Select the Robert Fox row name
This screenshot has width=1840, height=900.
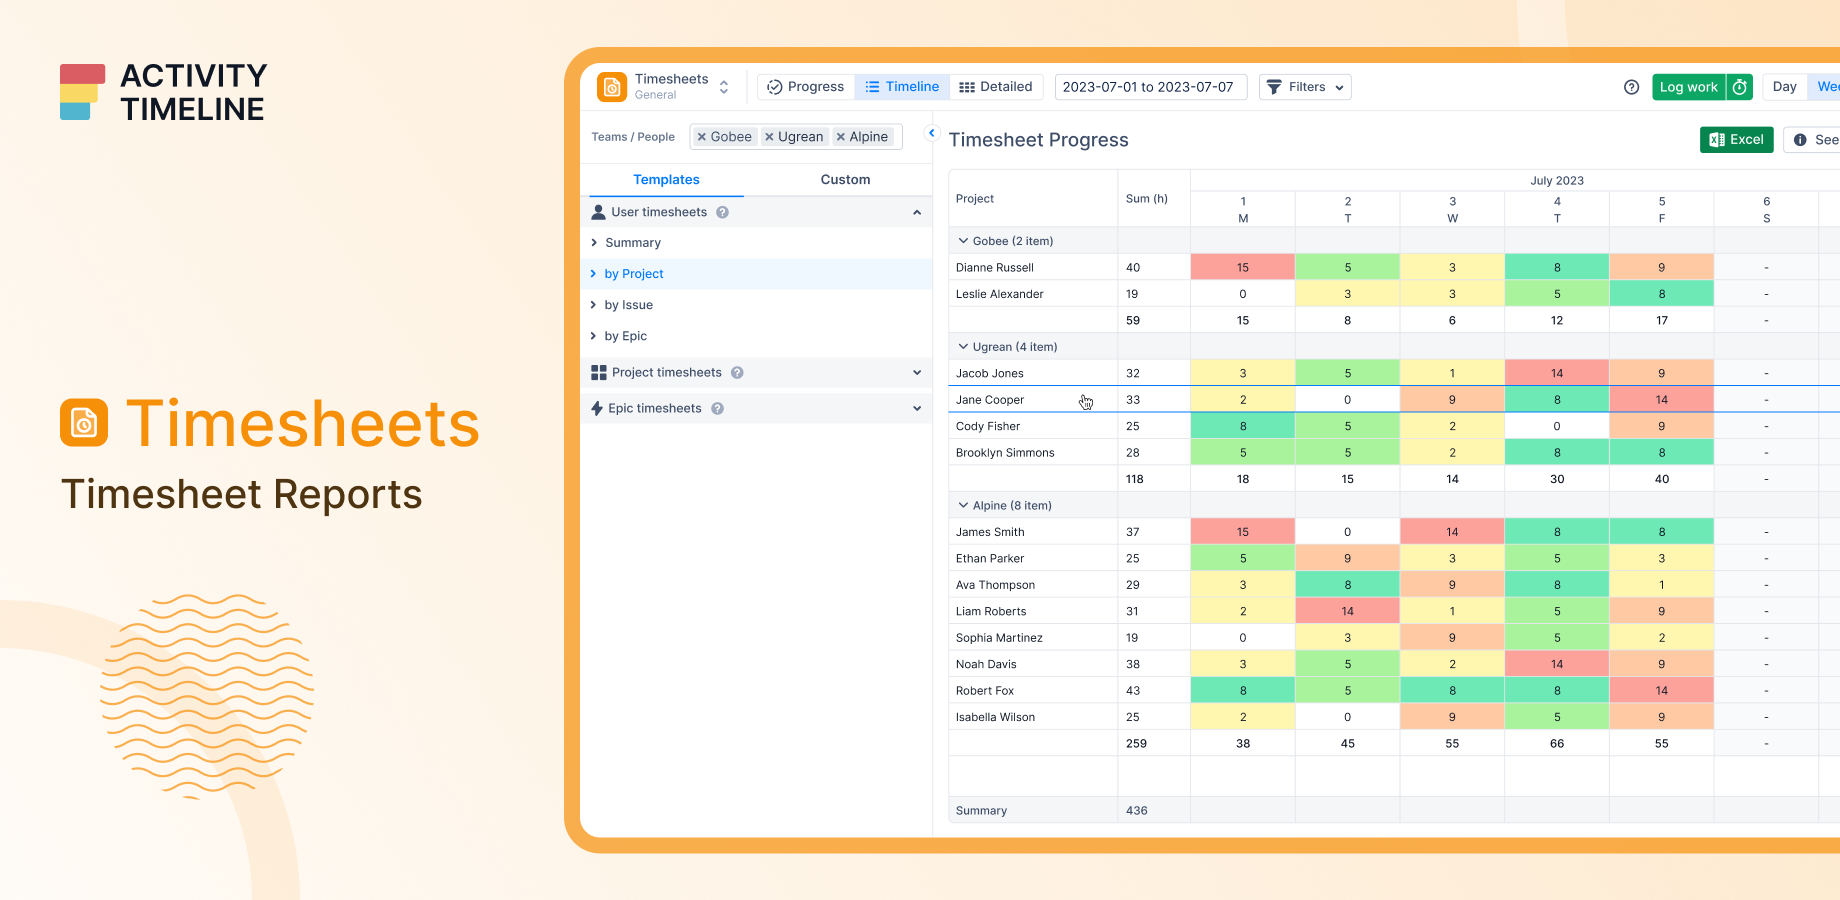pos(985,691)
